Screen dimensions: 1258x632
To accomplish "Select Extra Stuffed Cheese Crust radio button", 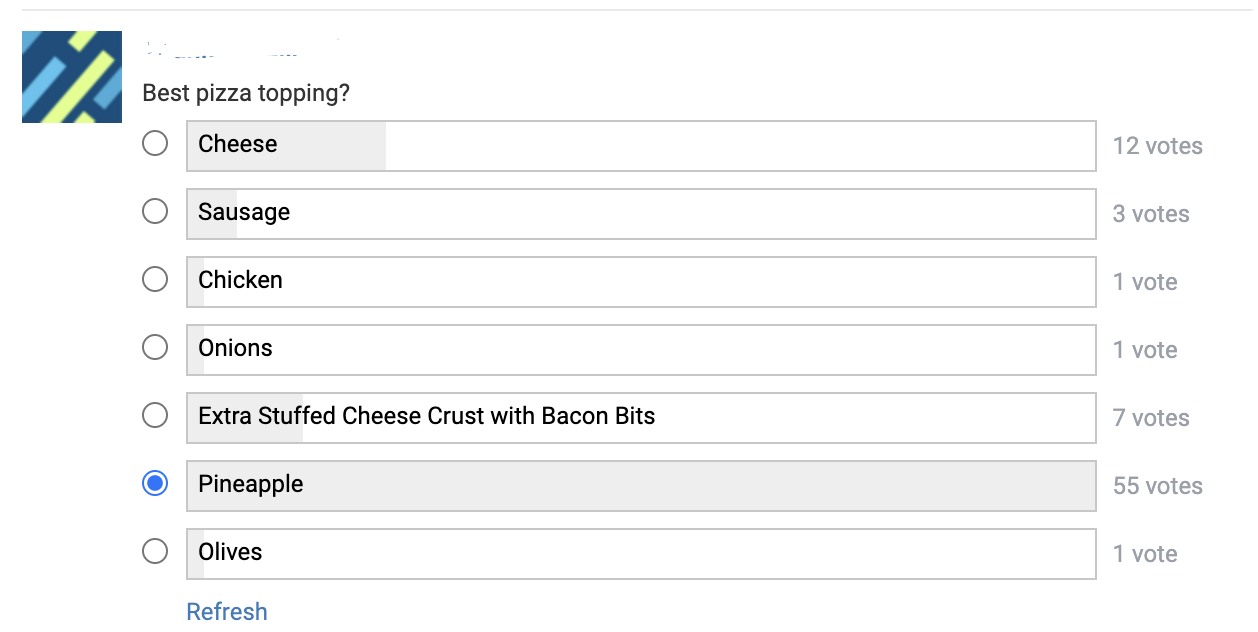I will coord(155,416).
